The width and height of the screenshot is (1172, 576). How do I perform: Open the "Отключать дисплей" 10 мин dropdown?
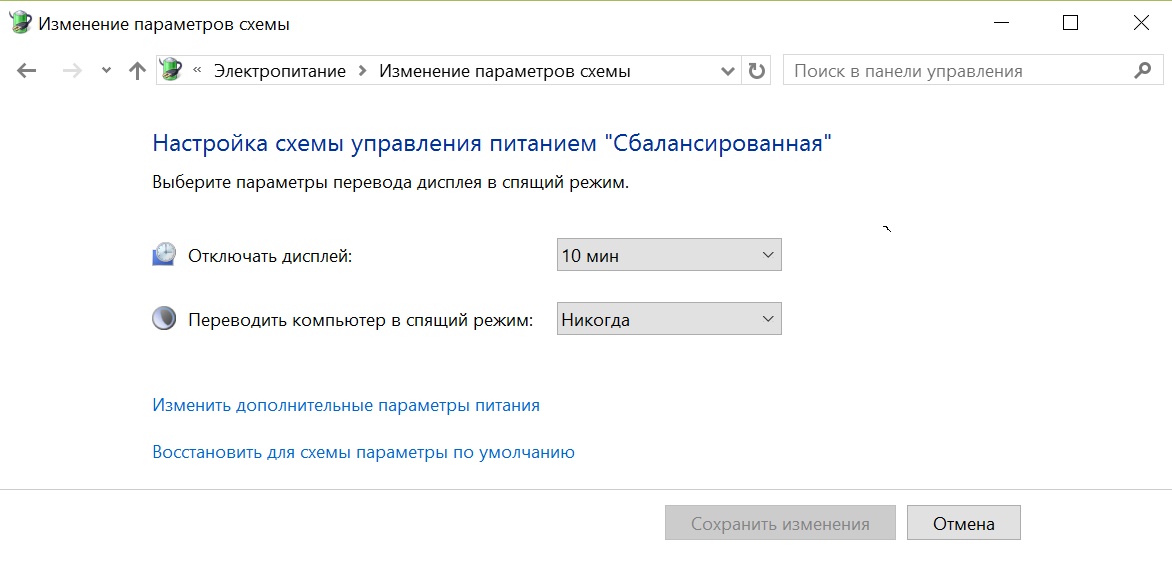click(668, 255)
